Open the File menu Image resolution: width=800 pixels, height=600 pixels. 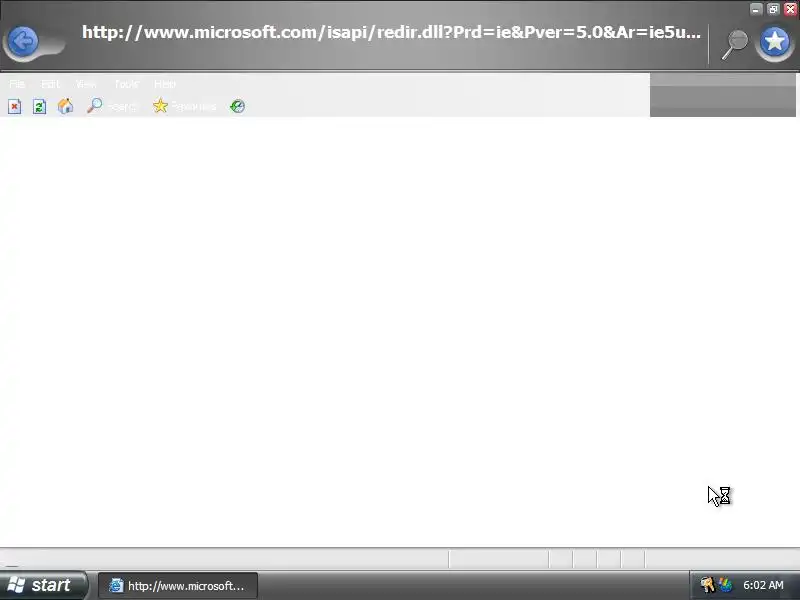17,84
